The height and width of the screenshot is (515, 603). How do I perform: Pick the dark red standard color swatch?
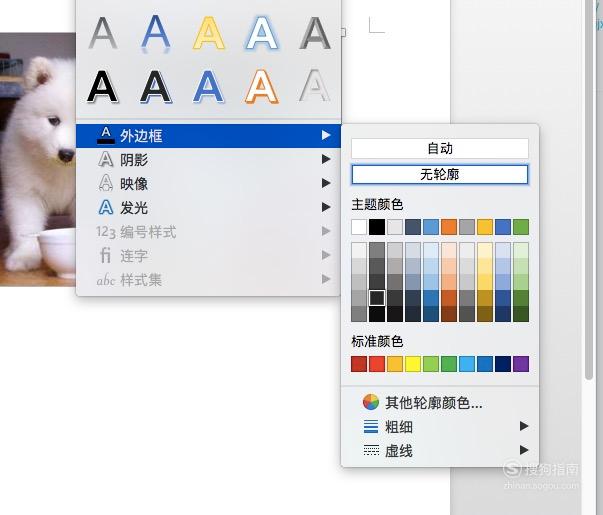359,364
